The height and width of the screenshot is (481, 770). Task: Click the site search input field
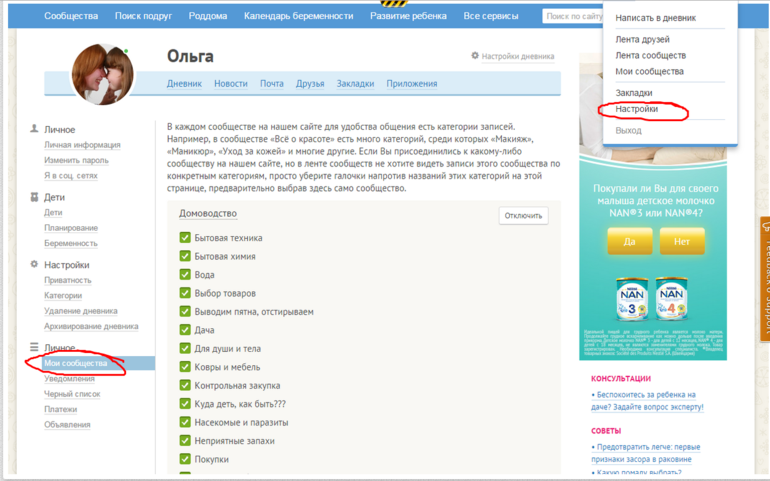(572, 16)
